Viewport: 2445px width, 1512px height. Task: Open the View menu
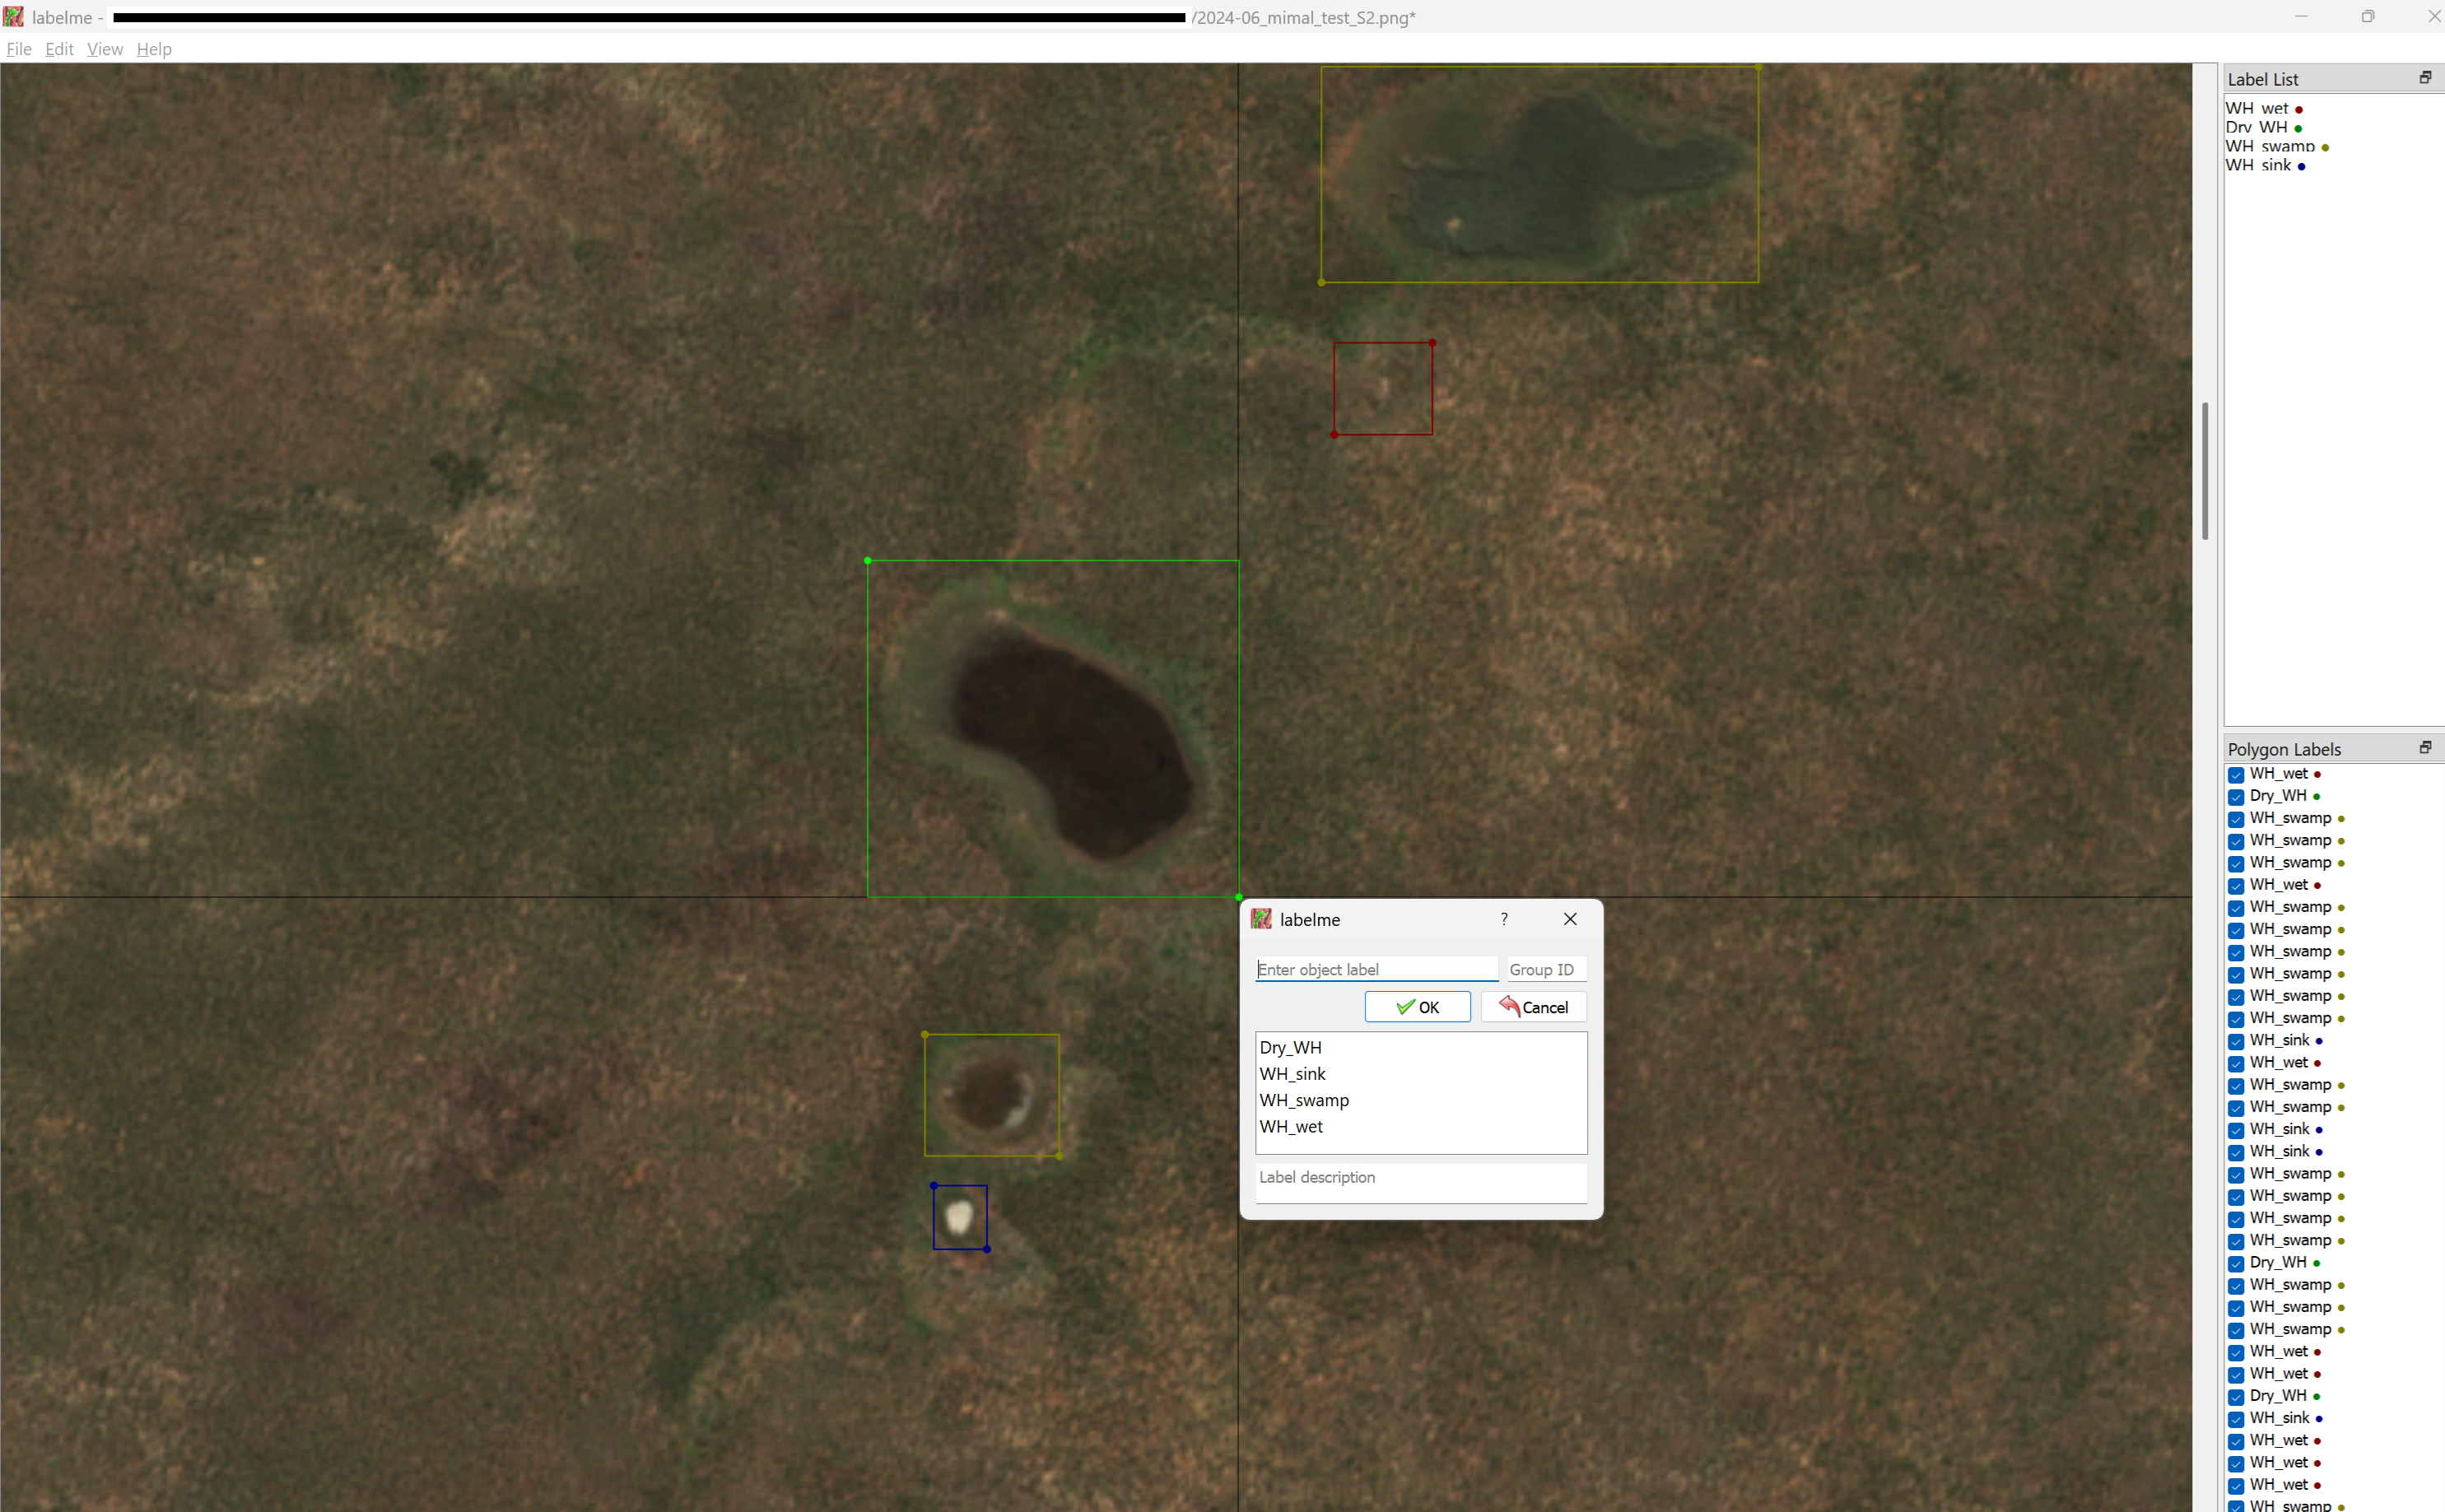tap(104, 49)
